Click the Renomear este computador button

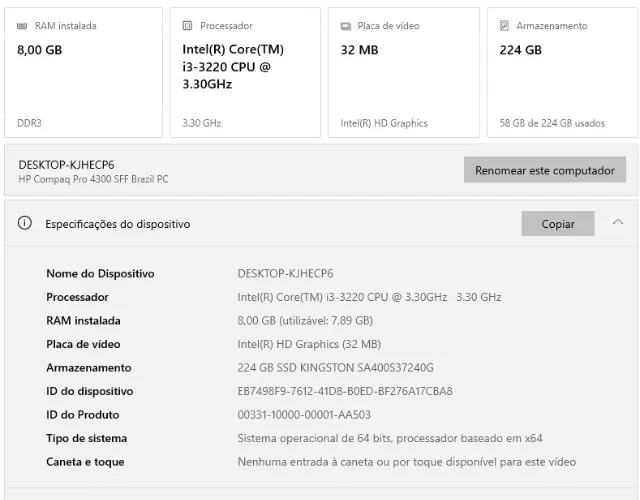tap(544, 170)
